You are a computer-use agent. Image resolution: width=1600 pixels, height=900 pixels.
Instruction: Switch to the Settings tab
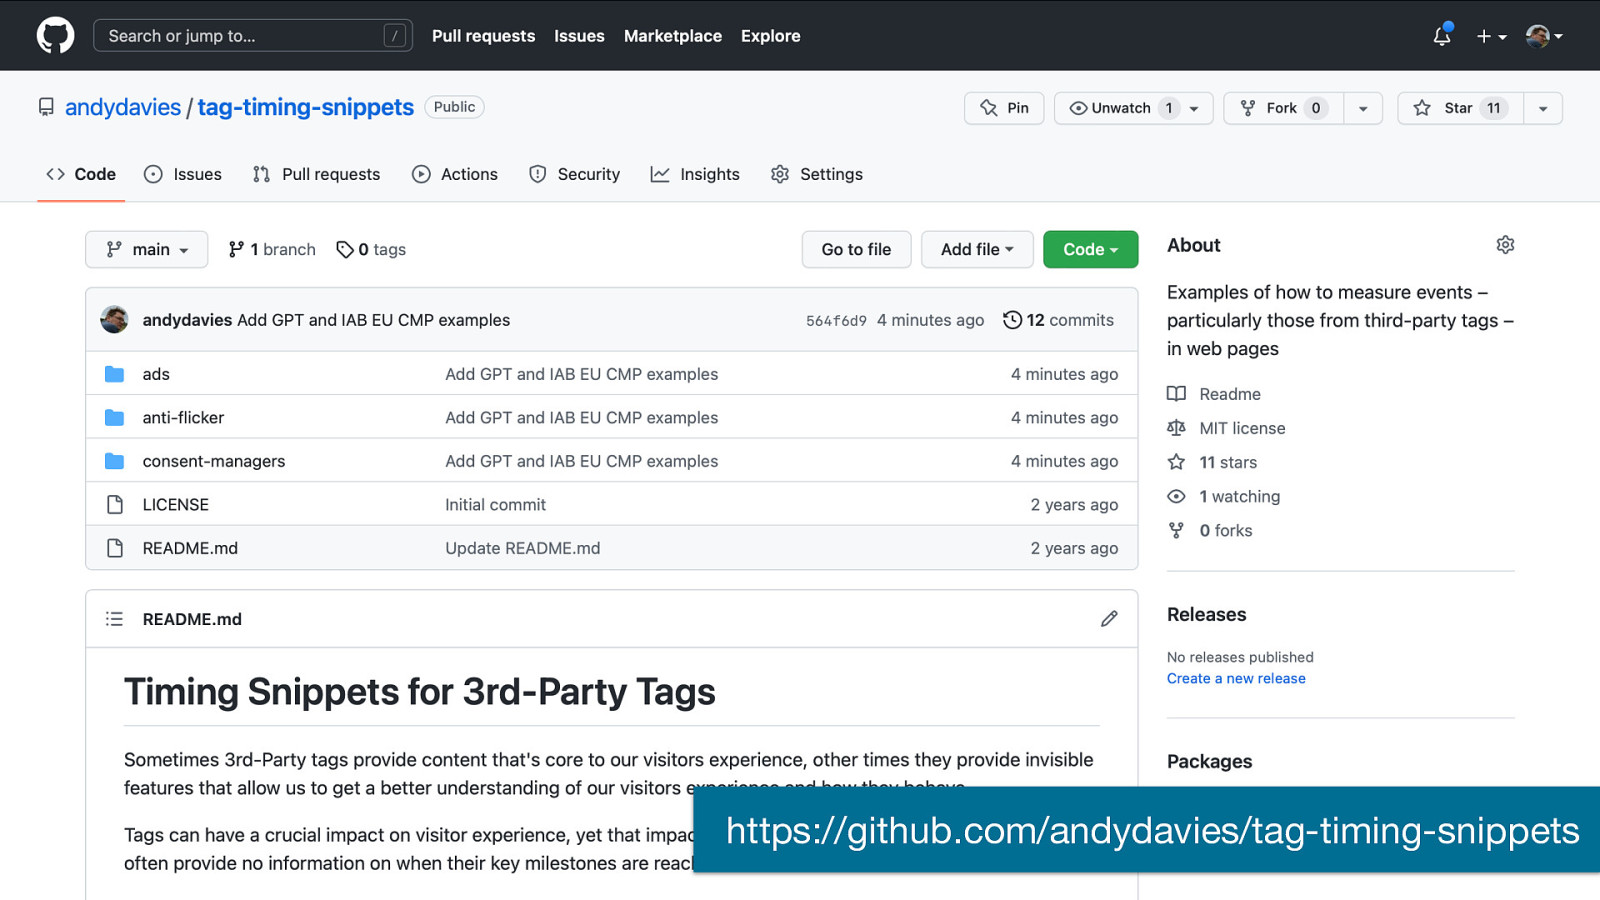click(817, 174)
